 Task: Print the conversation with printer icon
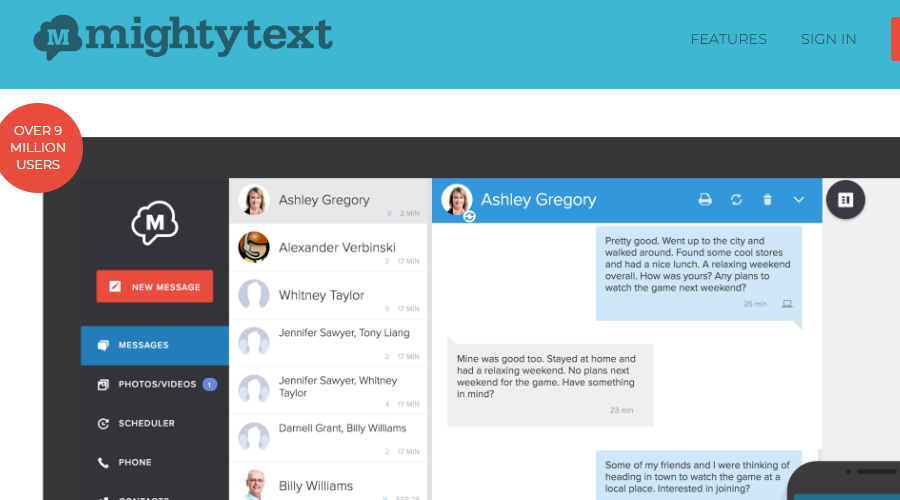click(x=705, y=200)
